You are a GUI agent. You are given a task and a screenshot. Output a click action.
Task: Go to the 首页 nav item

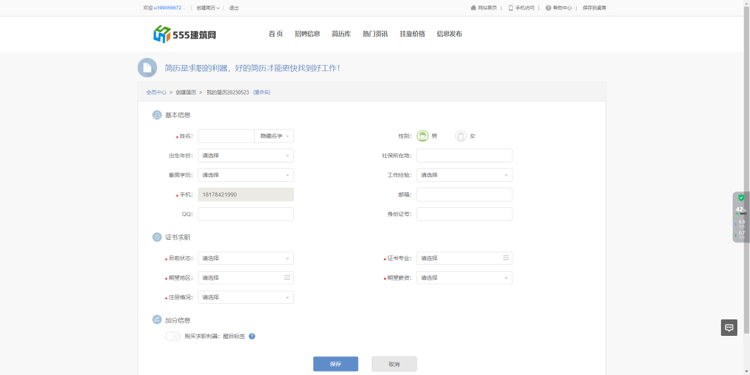coord(276,34)
